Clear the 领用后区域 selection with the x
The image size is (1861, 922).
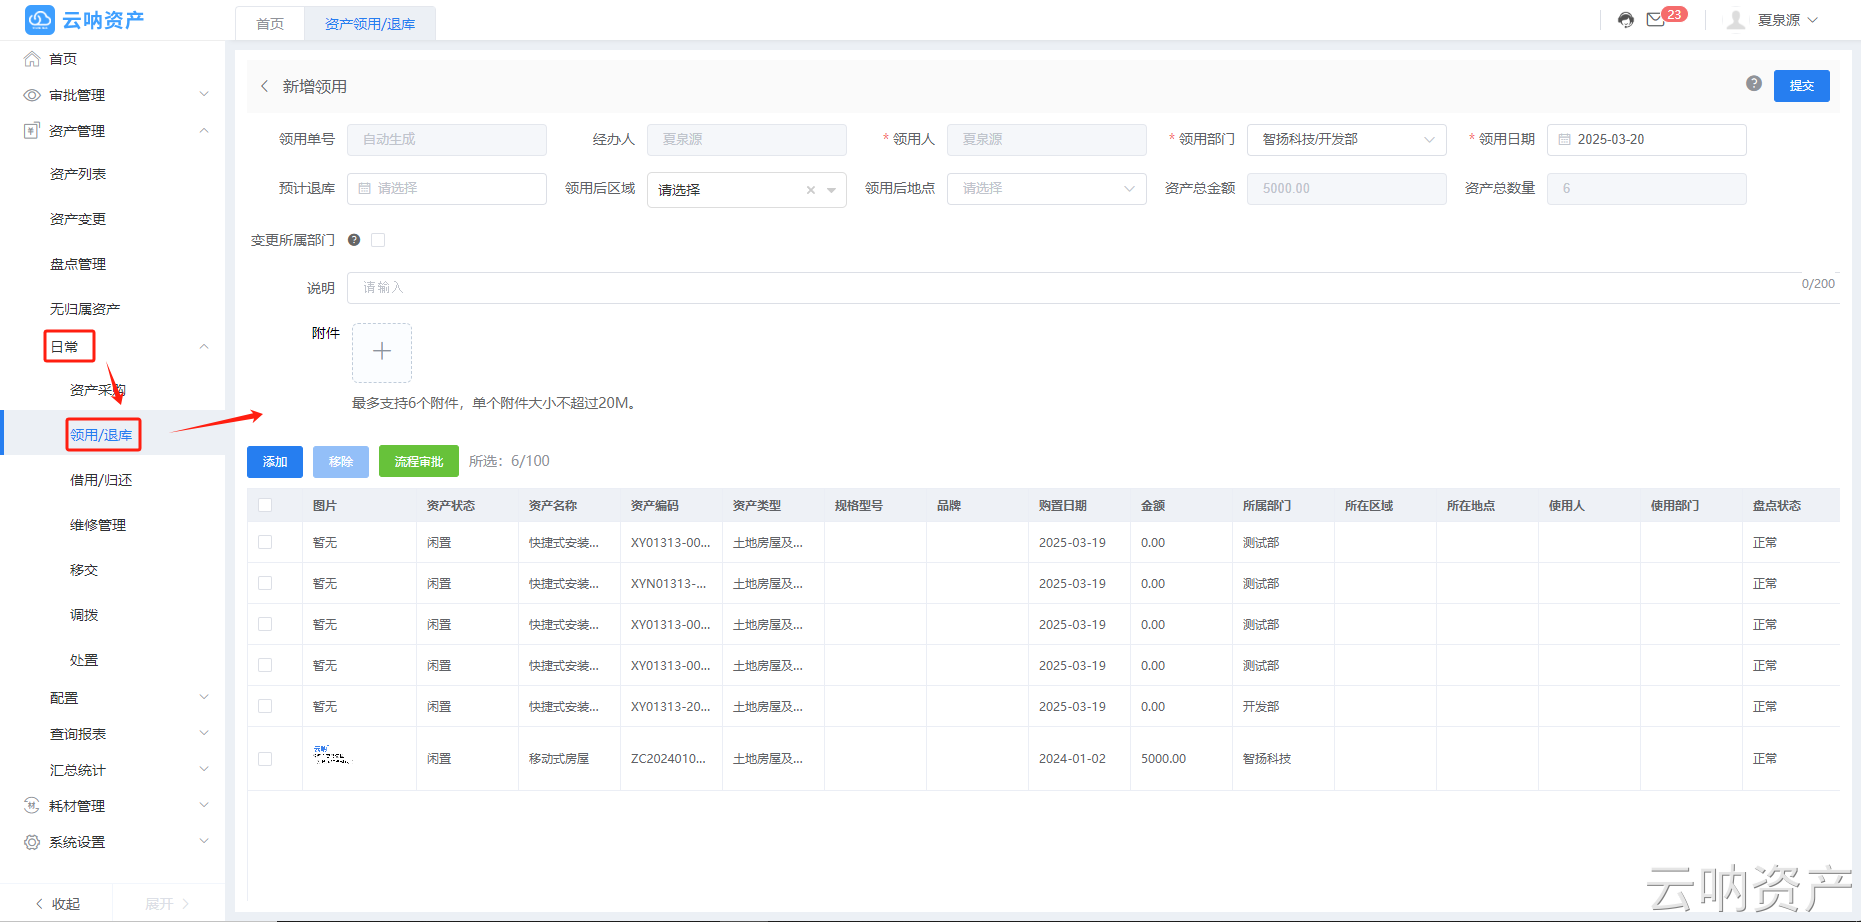811,190
